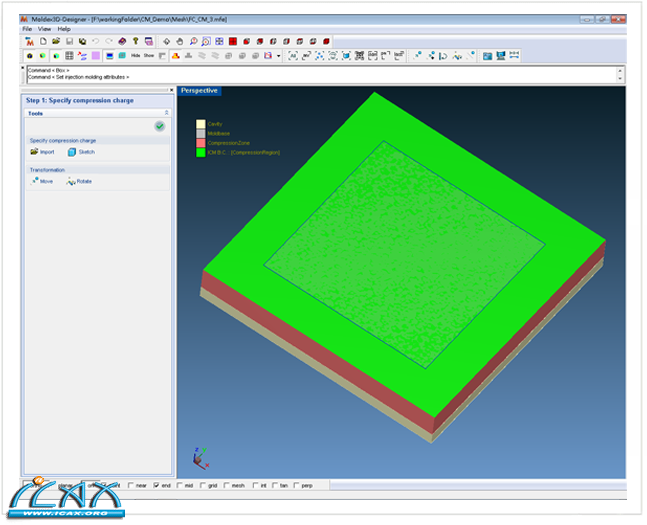Enable the 'near' snap checkbox

click(129, 486)
